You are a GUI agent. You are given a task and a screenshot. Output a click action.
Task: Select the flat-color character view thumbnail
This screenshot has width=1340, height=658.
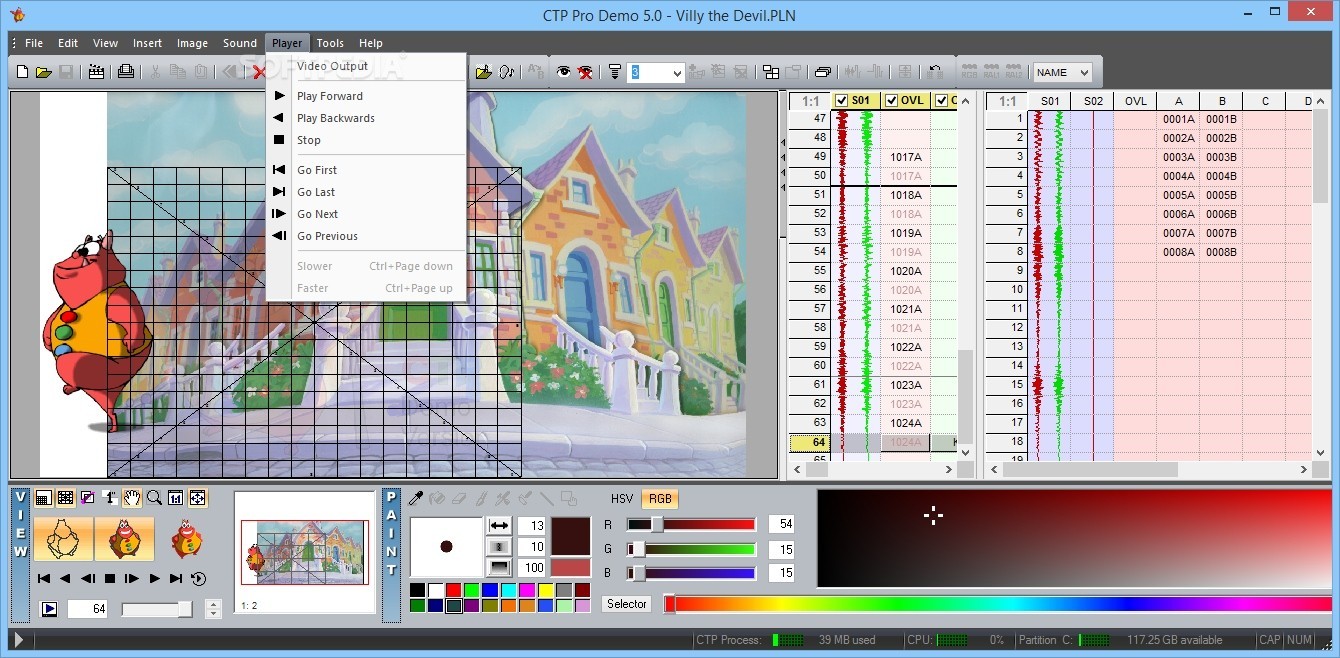(125, 538)
